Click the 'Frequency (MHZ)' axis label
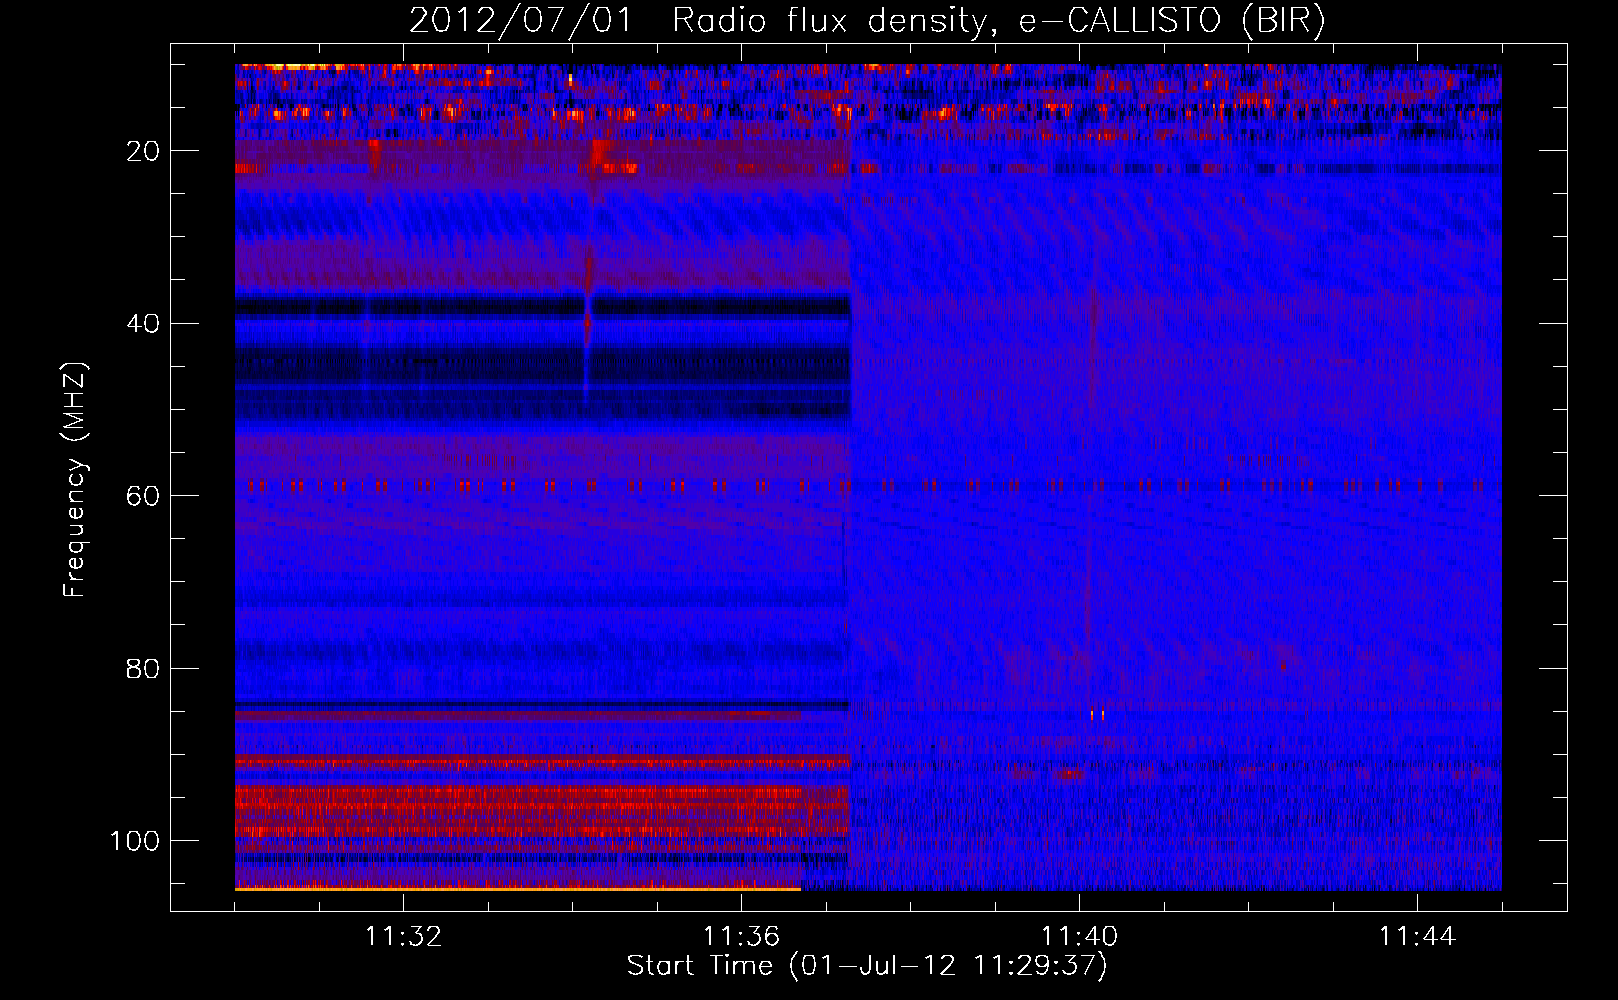 pyautogui.click(x=75, y=479)
